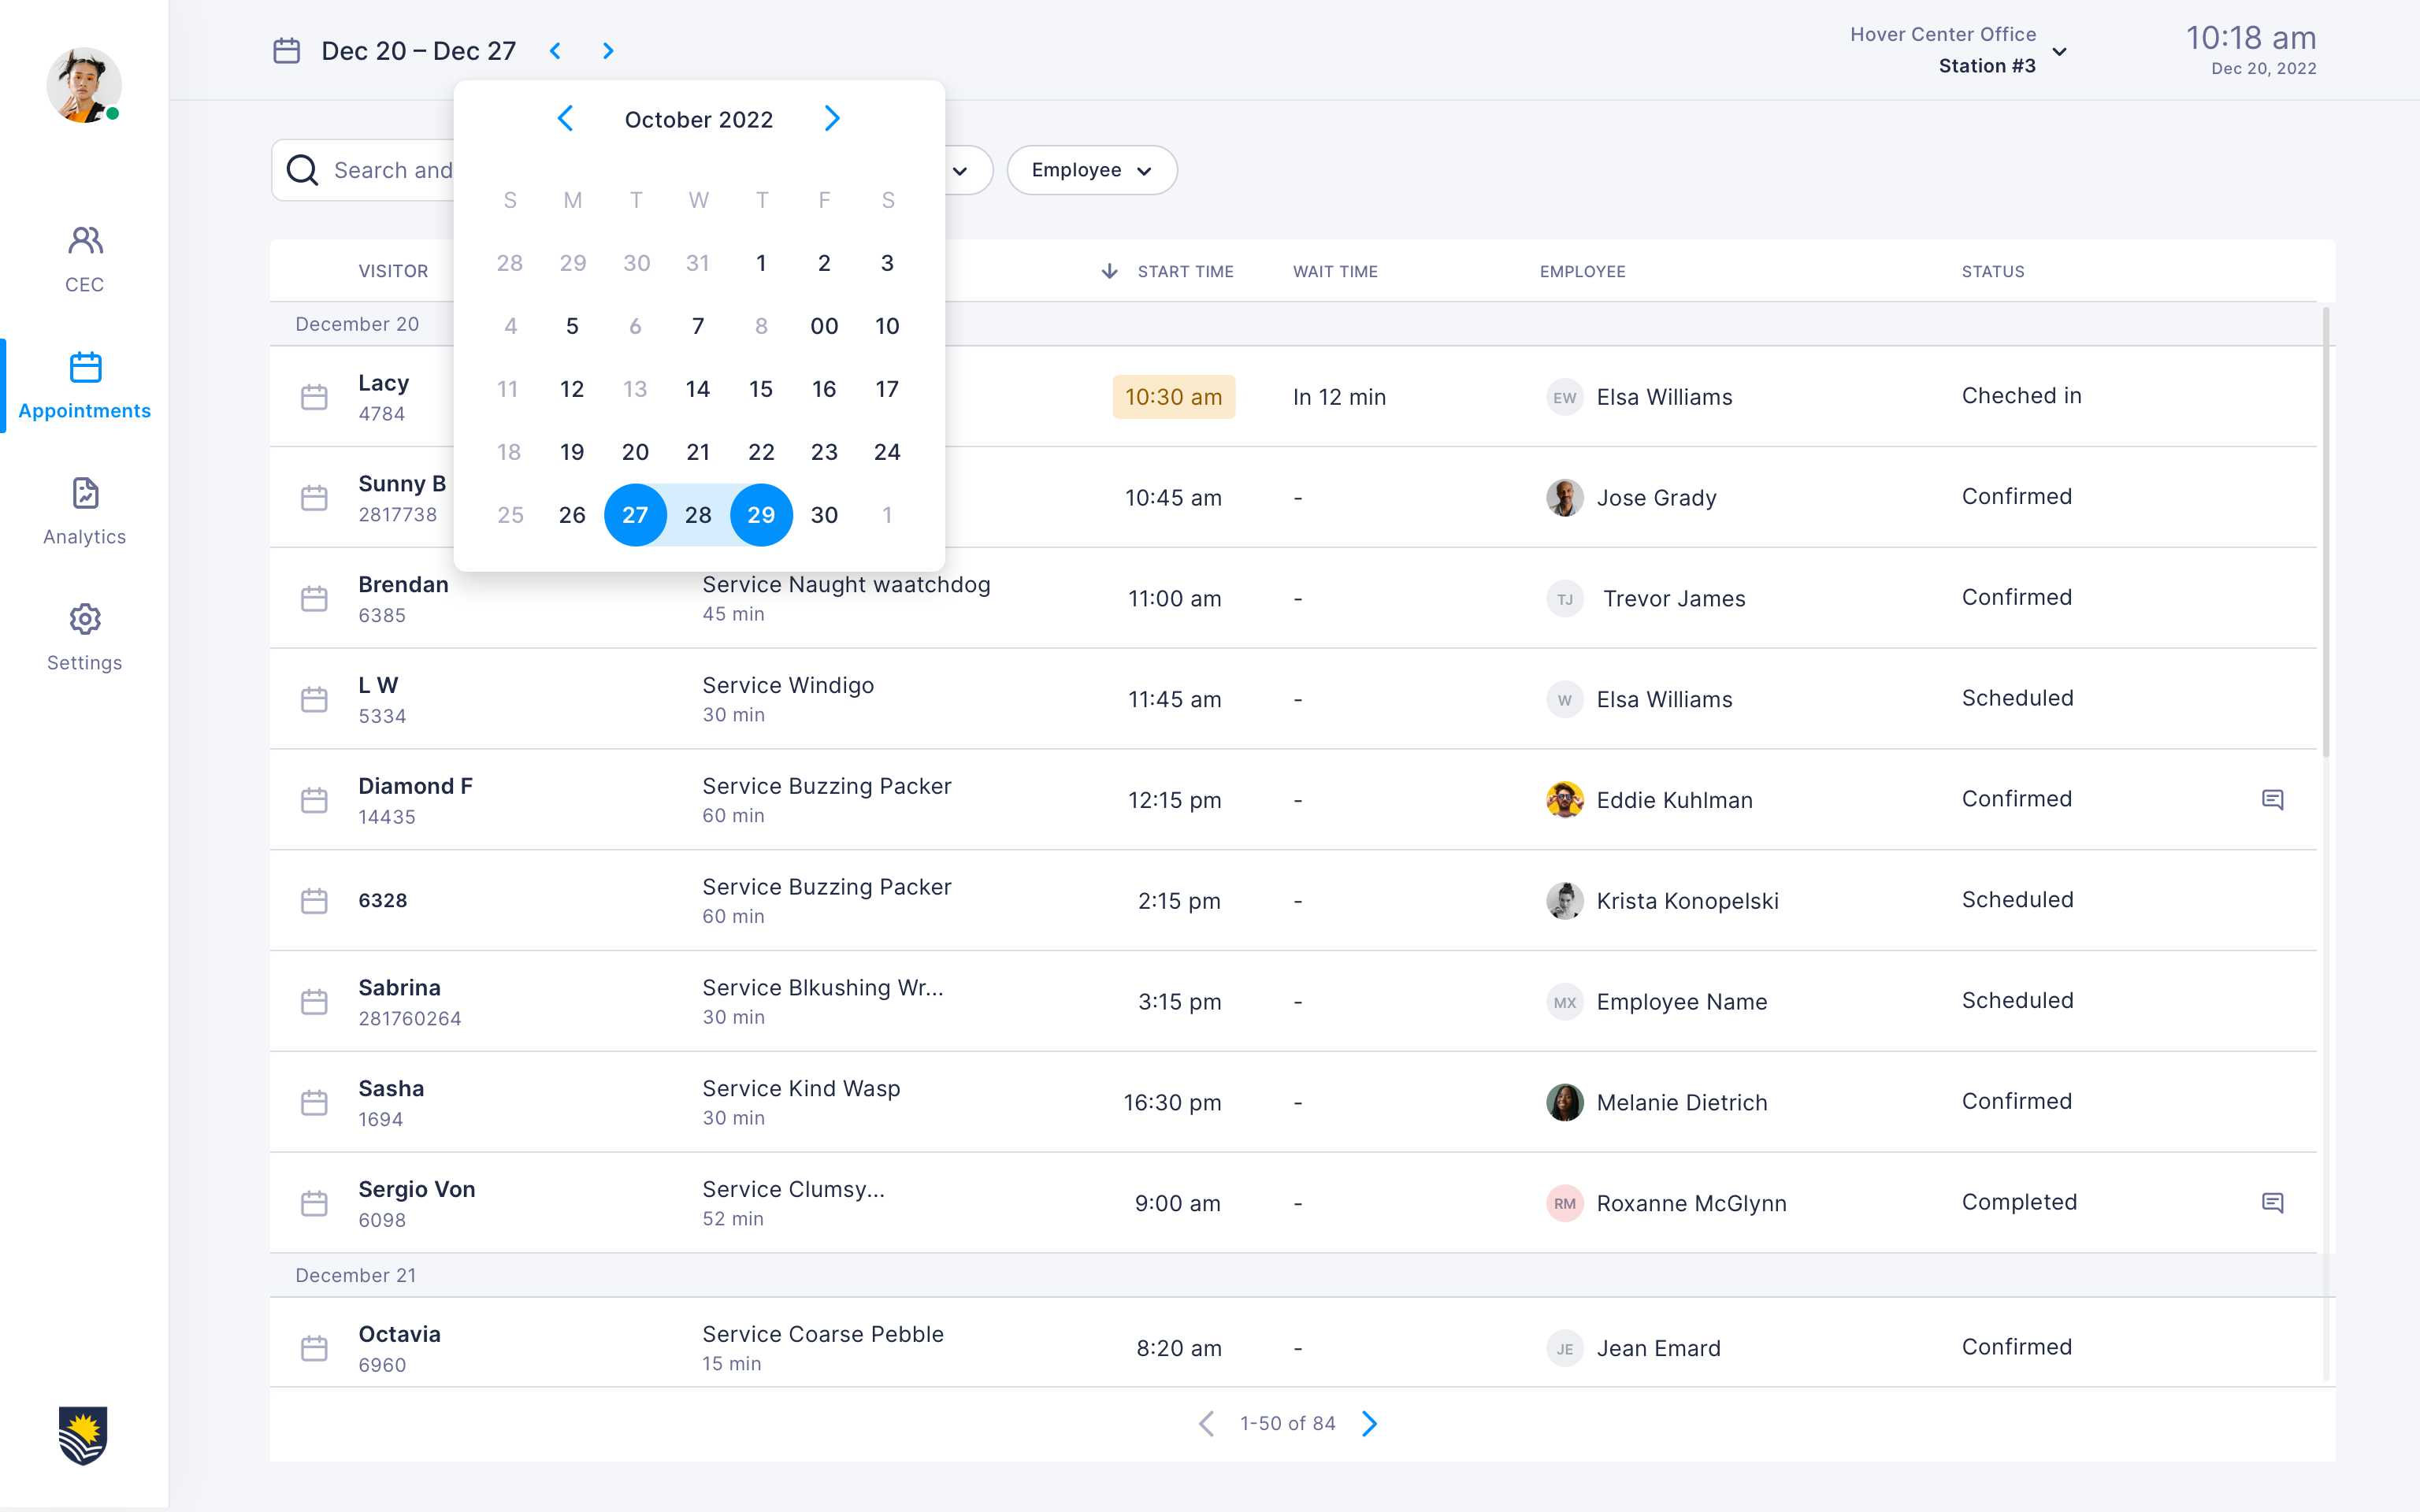Screen dimensions: 2420x1512
Task: Click the WAIT TIME column header
Action: [1335, 271]
